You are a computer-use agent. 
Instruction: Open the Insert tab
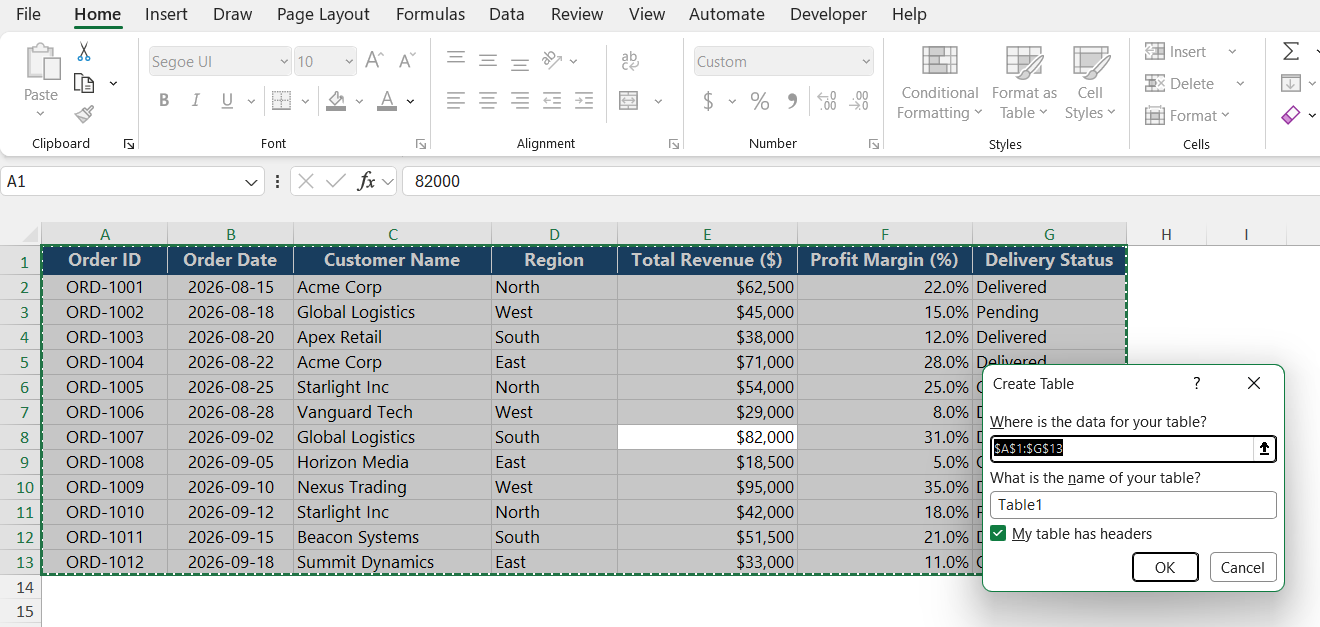[166, 14]
